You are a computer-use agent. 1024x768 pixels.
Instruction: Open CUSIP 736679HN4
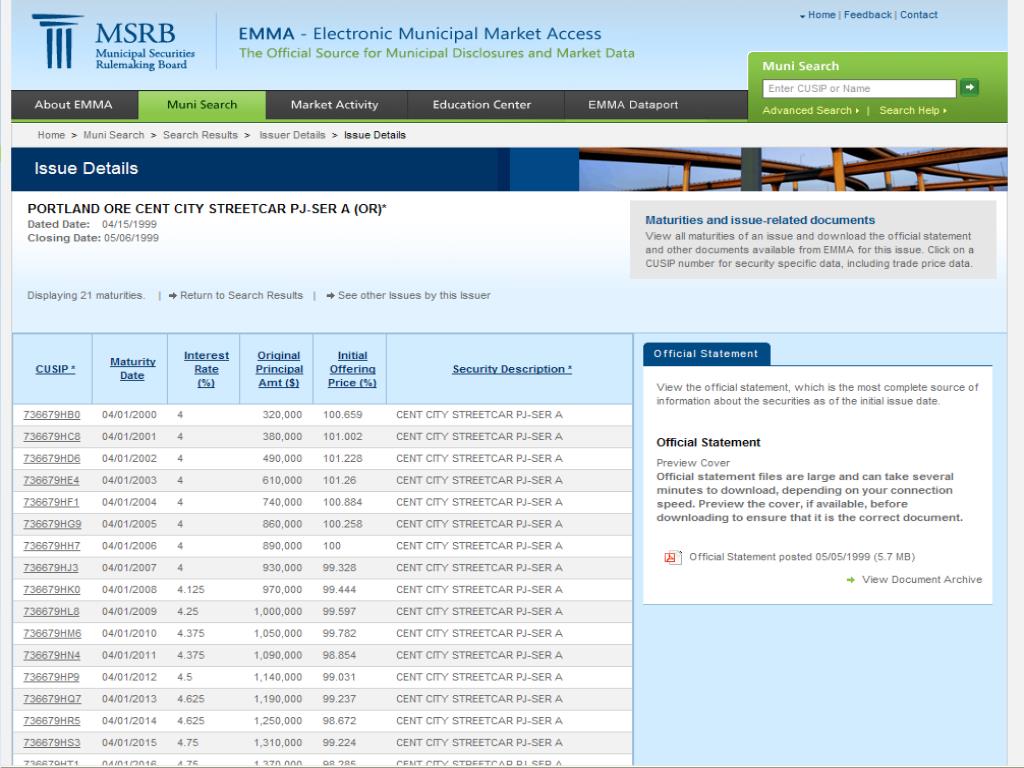tap(52, 655)
